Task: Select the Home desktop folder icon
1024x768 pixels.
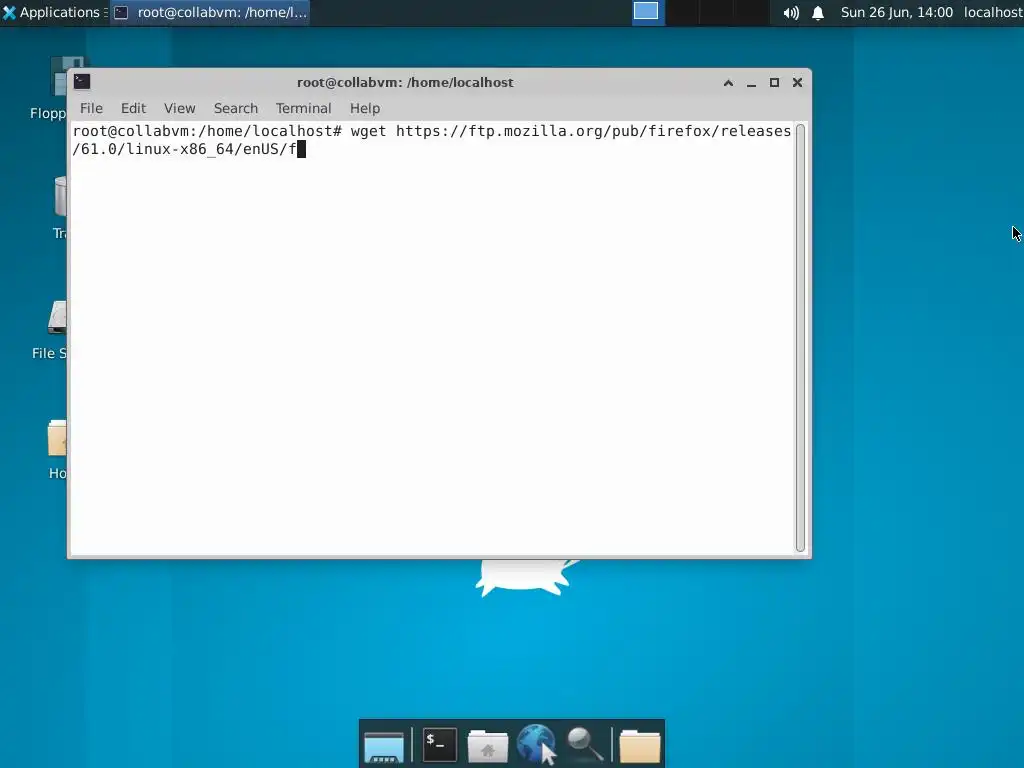Action: click(57, 449)
